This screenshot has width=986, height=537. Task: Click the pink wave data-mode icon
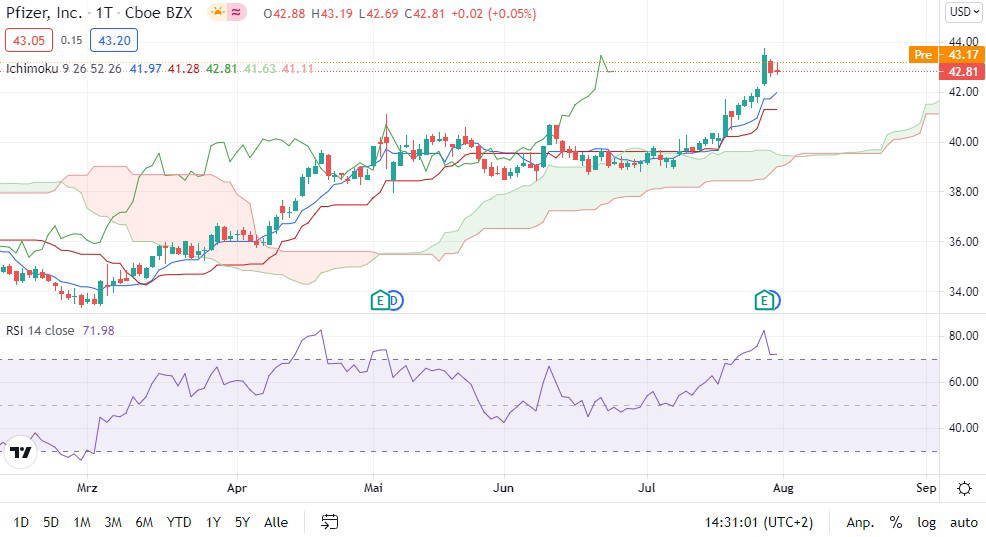(x=236, y=12)
